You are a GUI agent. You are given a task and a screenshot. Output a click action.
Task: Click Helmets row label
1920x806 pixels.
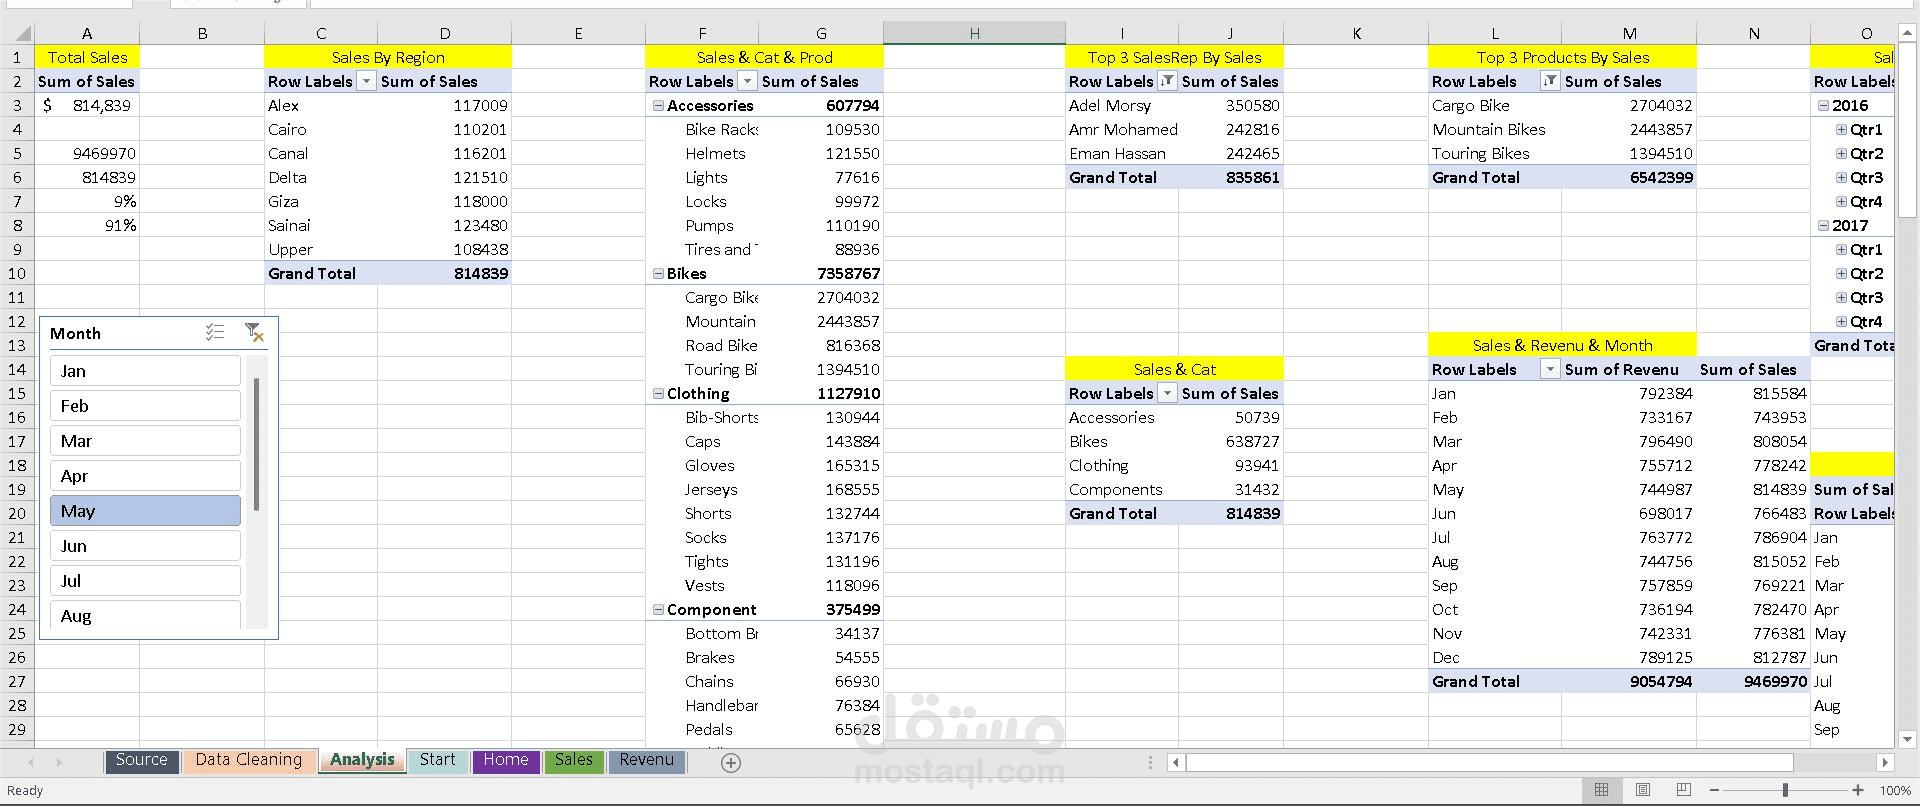pyautogui.click(x=715, y=153)
